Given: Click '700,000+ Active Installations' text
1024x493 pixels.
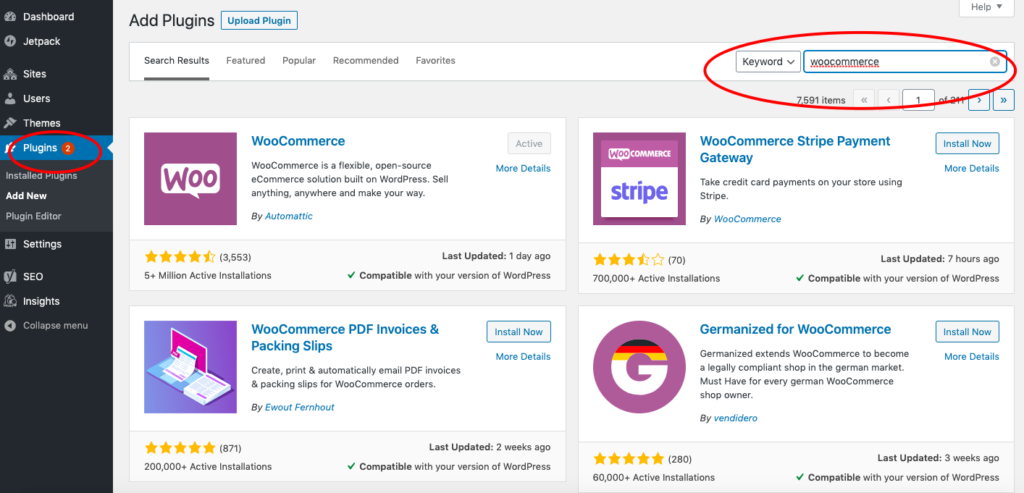Looking at the screenshot, I should point(656,278).
